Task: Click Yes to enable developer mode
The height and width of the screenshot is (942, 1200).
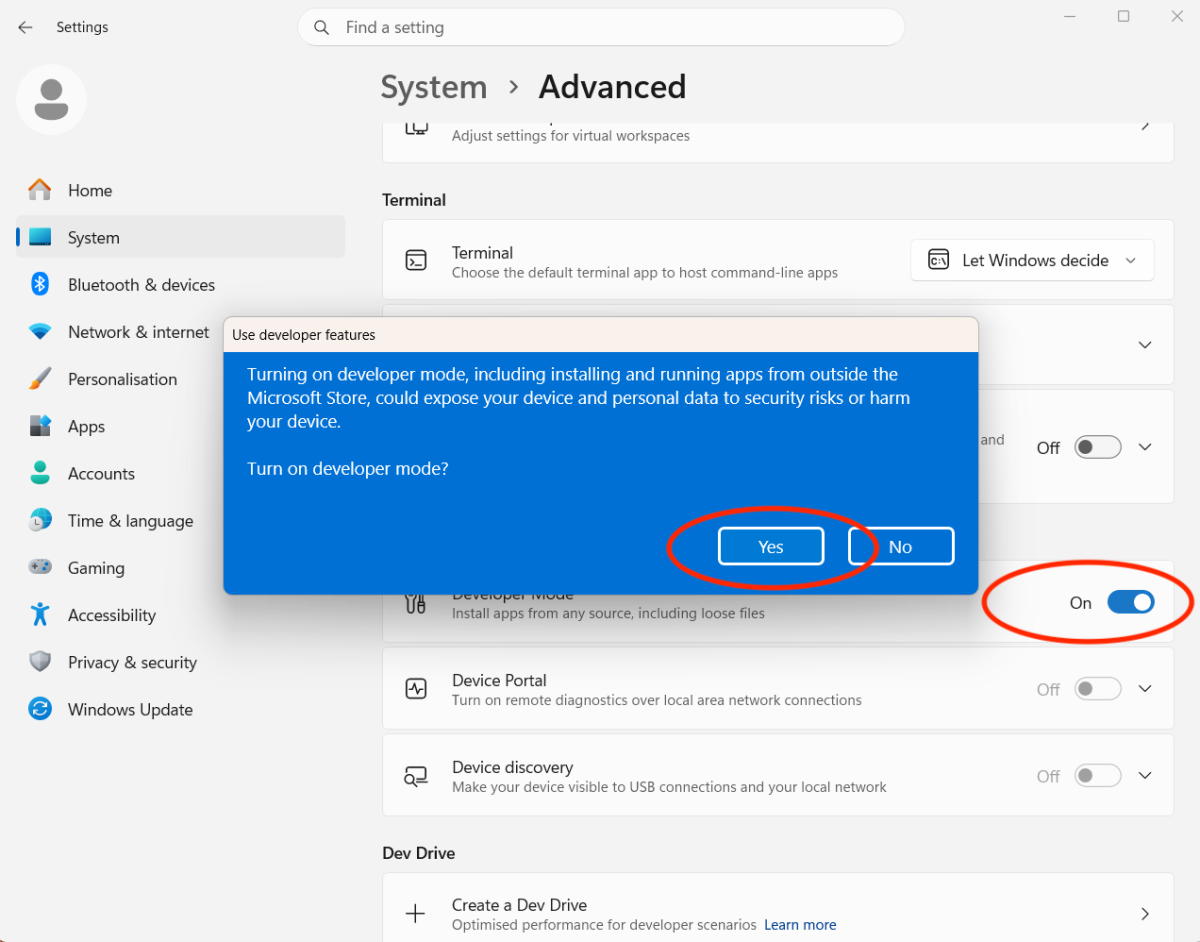Action: click(771, 546)
